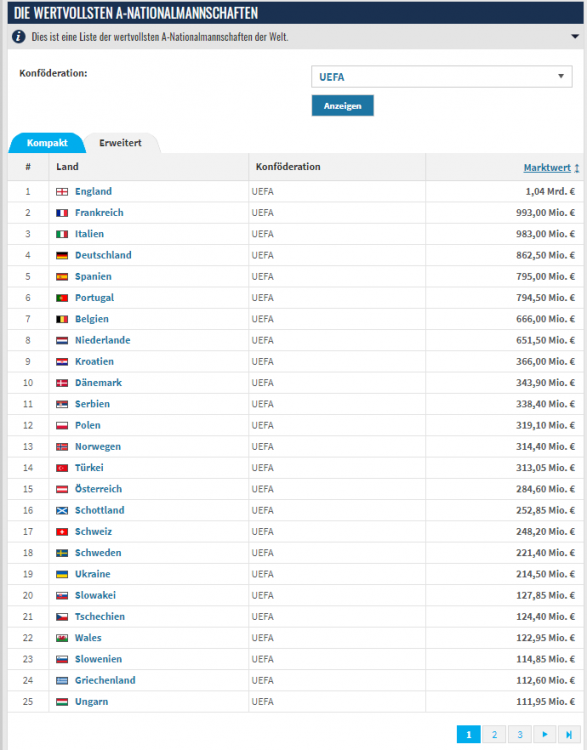Click the England flag icon

tap(62, 192)
